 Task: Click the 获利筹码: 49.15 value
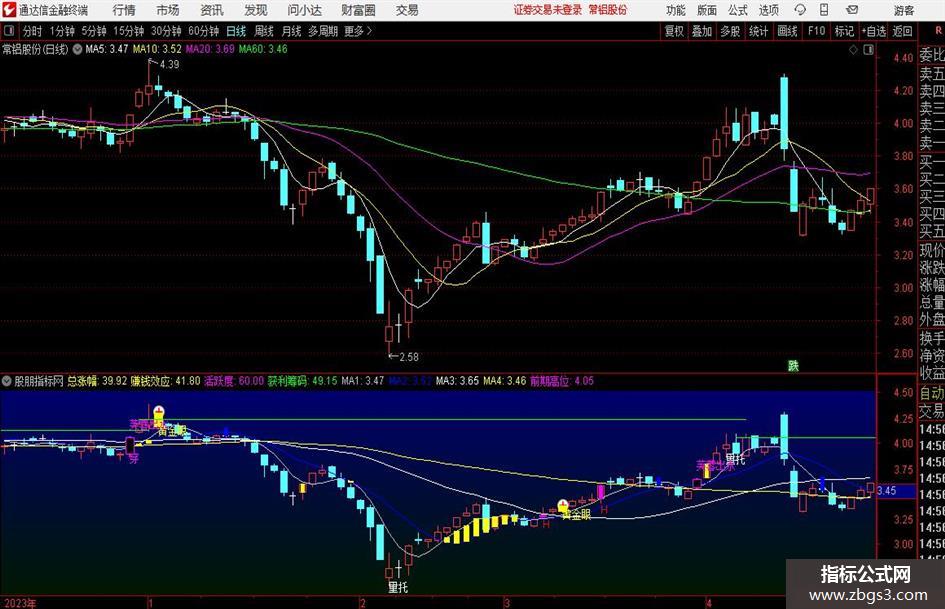(x=303, y=381)
